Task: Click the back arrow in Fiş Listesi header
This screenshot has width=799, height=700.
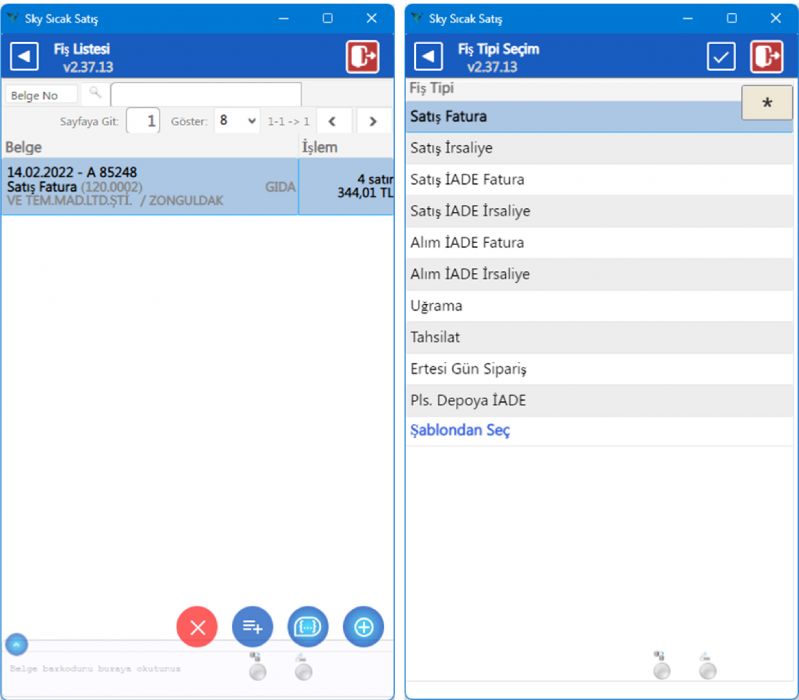Action: (24, 57)
